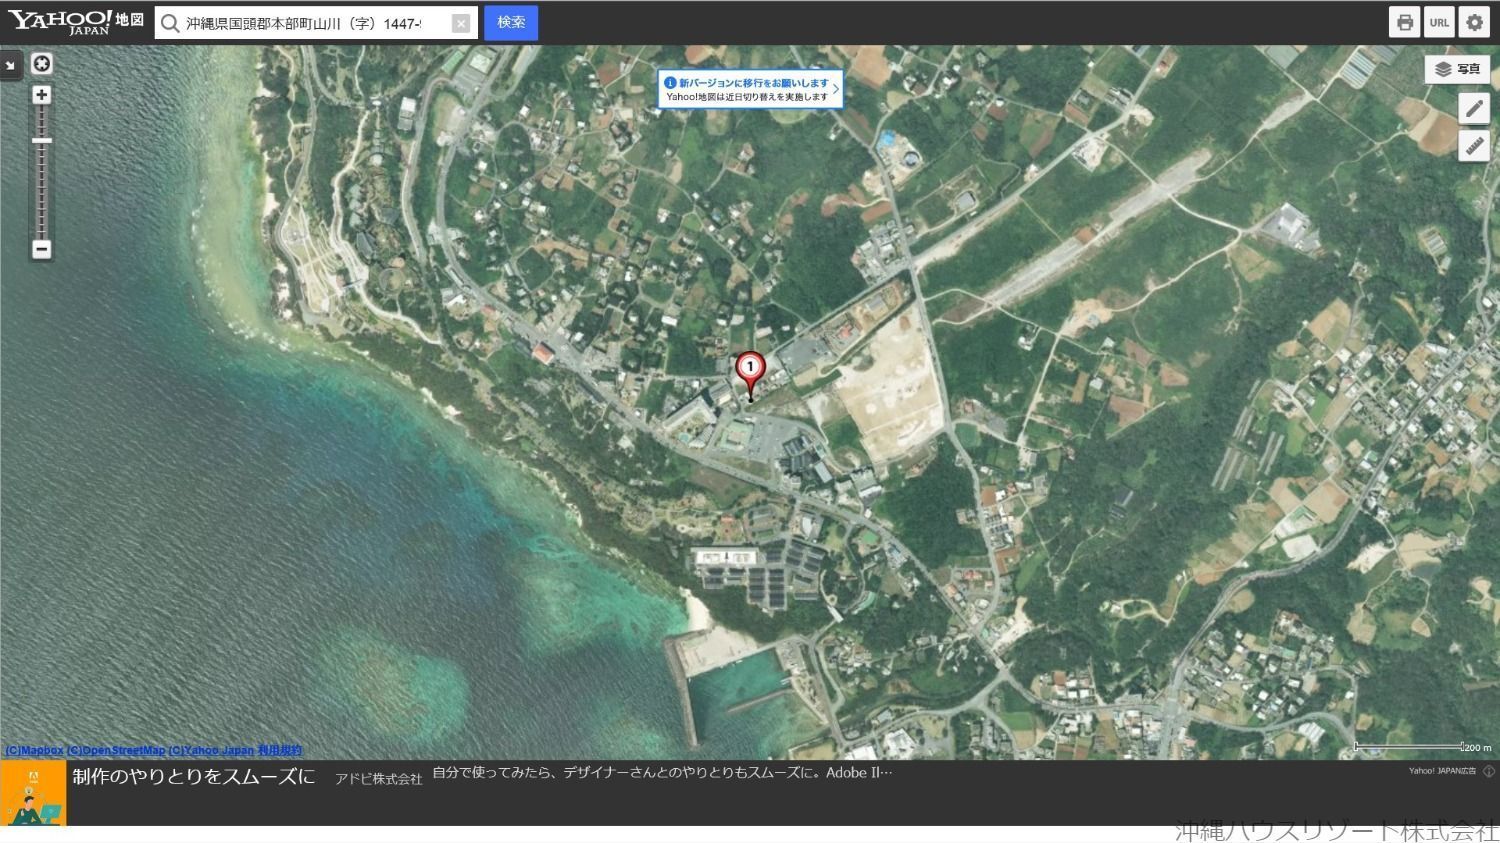
Task: Click the アドビ株式会社 advertiser text
Action: 379,779
